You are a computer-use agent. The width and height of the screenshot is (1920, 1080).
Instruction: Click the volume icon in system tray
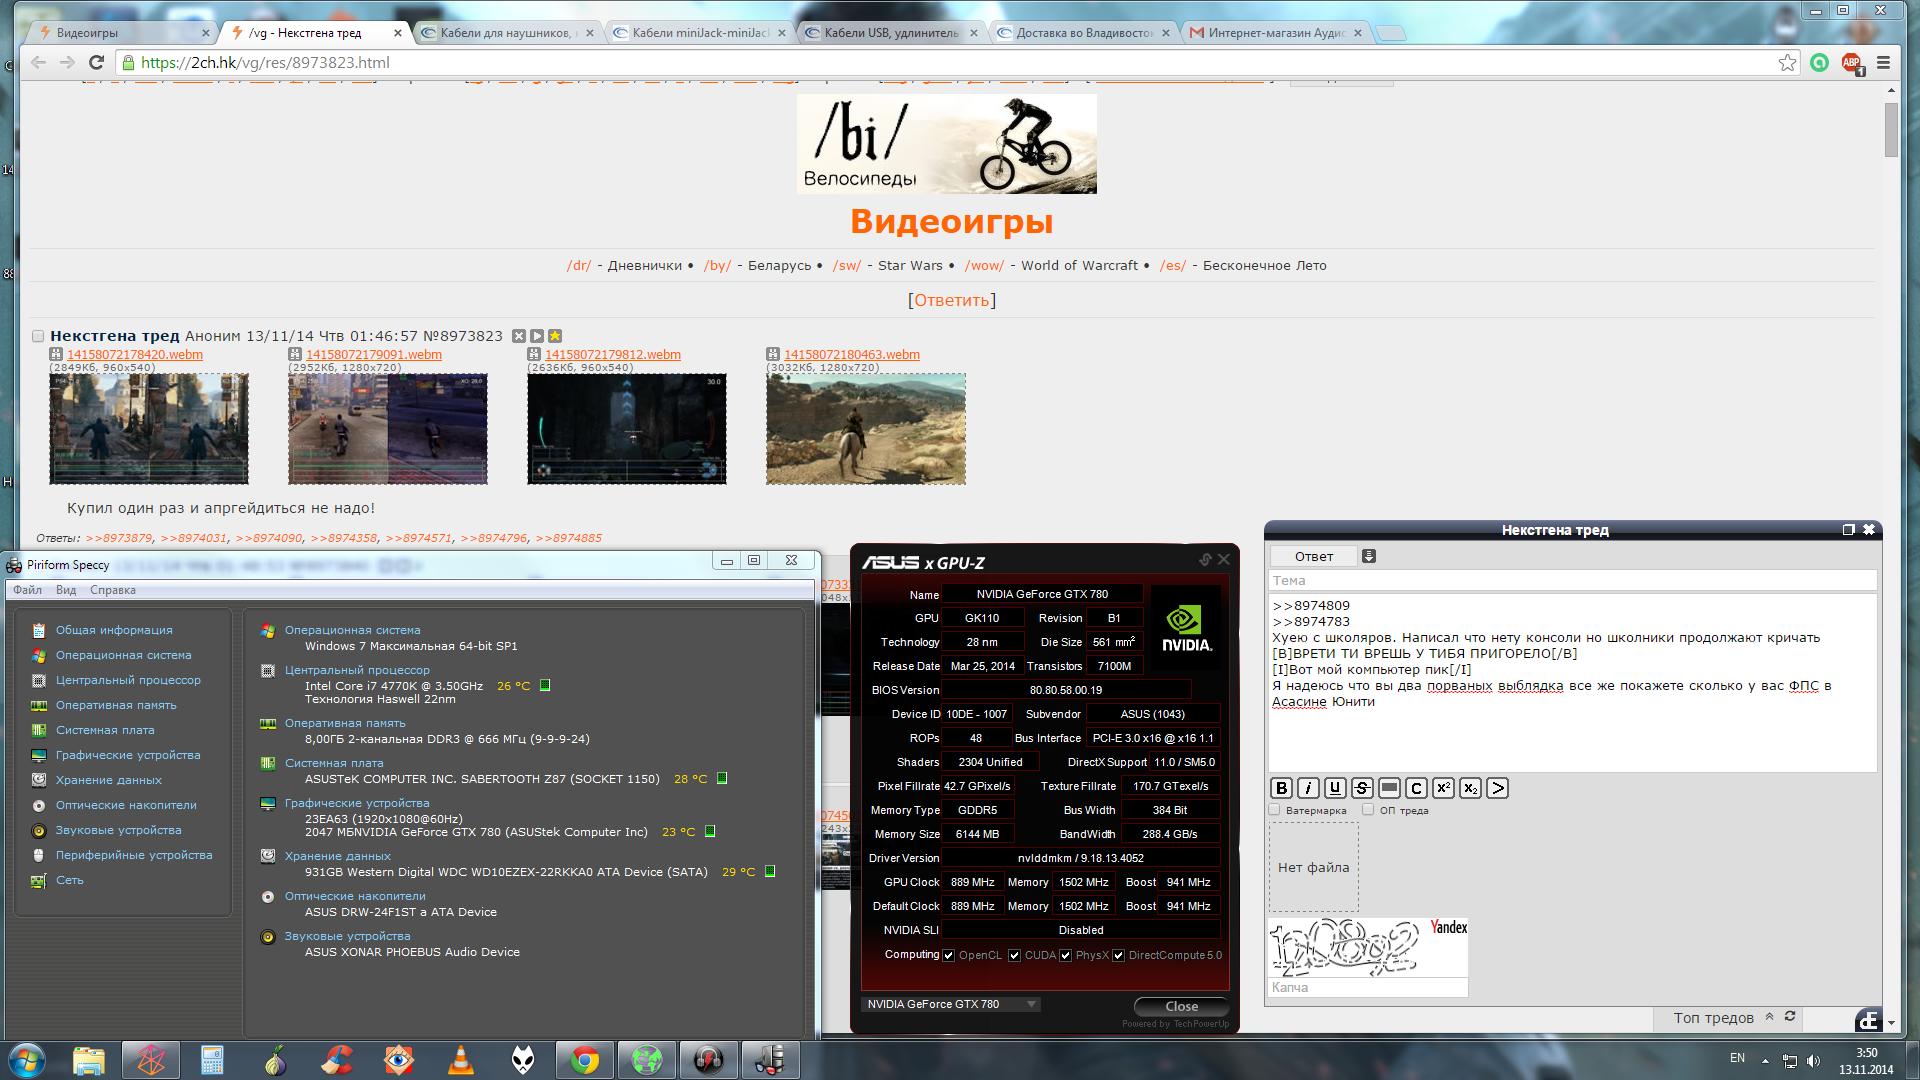(x=1814, y=1060)
